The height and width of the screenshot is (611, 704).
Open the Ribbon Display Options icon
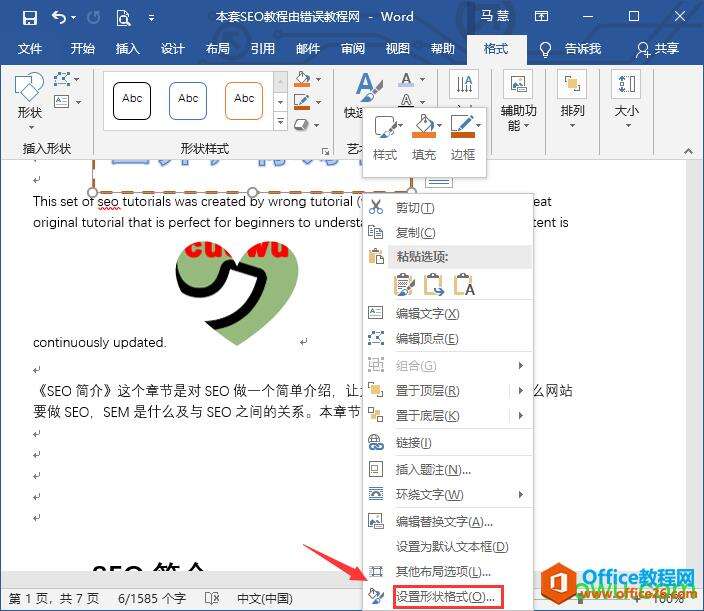[541, 17]
